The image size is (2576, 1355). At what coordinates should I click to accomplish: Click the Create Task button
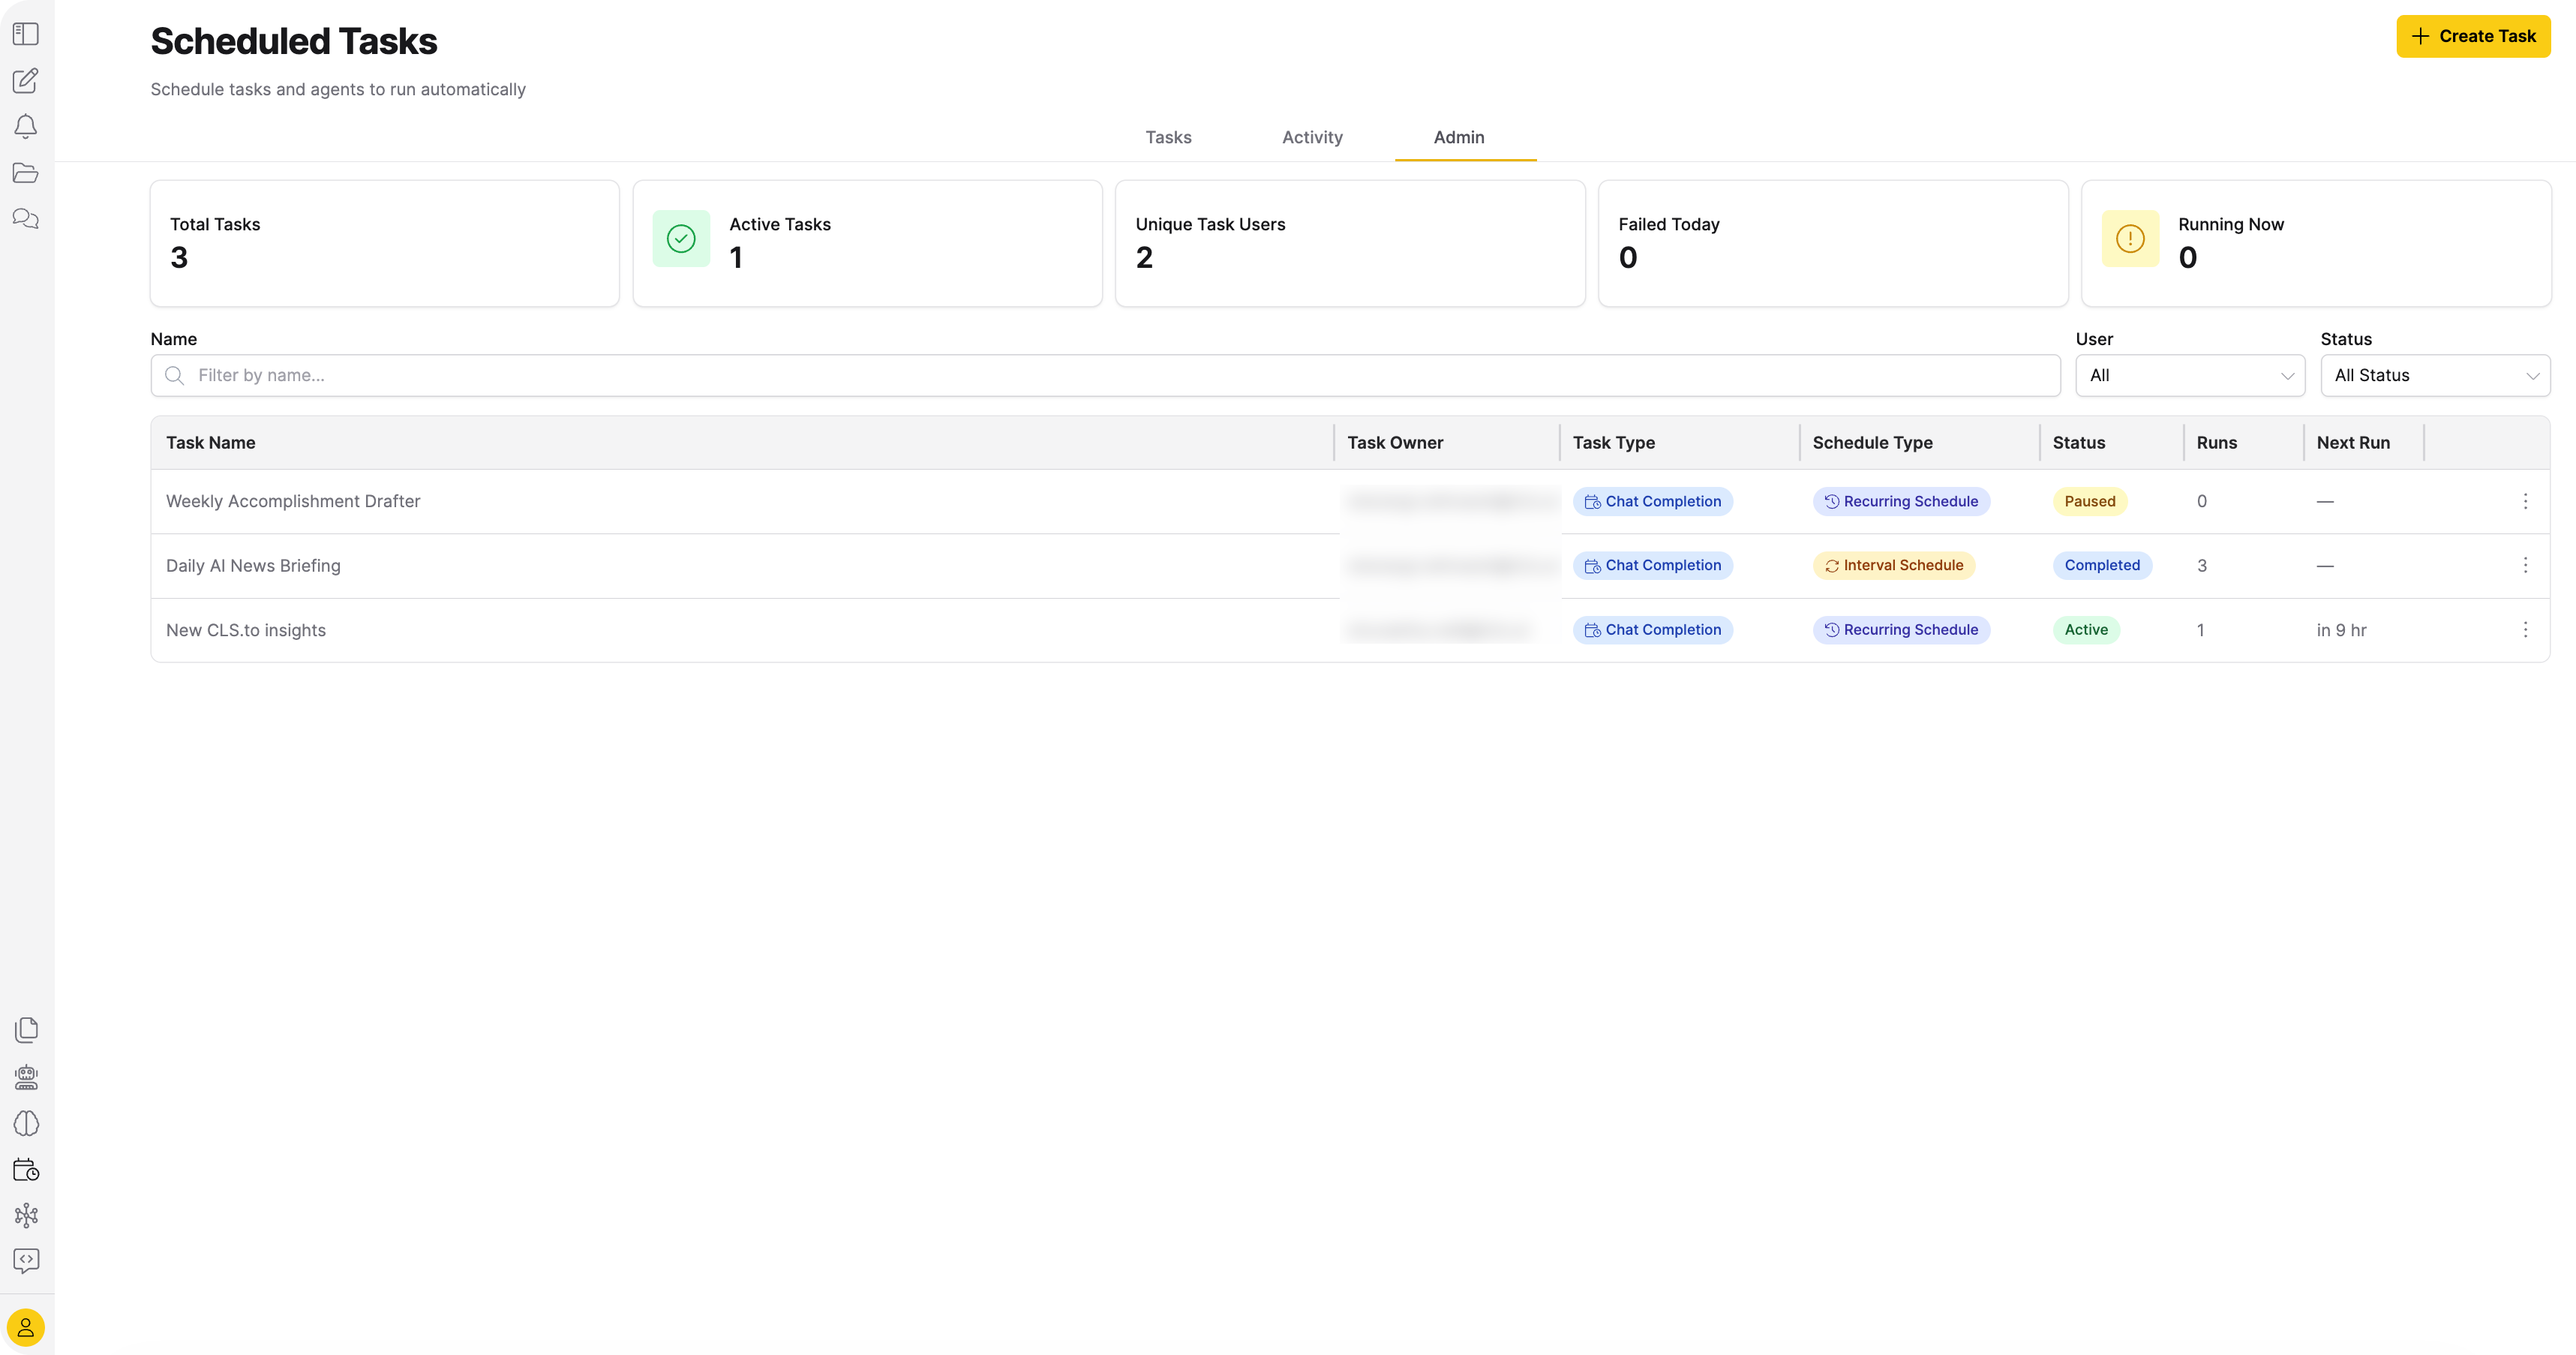[2473, 36]
